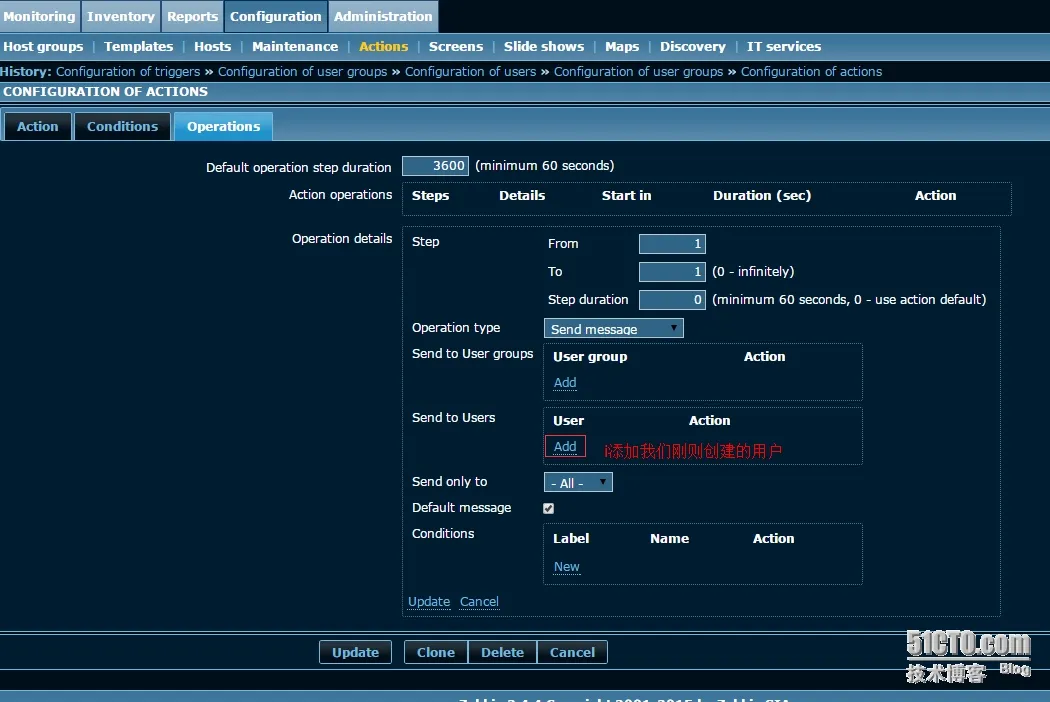Go to Hosts submenu
Screen dimensions: 1050x702
[x=212, y=46]
